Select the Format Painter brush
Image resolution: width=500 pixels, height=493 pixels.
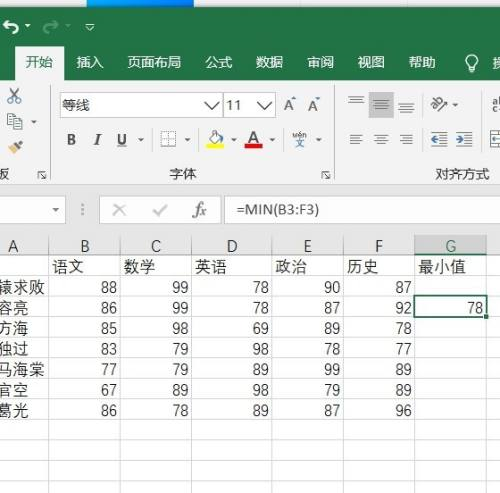point(15,147)
